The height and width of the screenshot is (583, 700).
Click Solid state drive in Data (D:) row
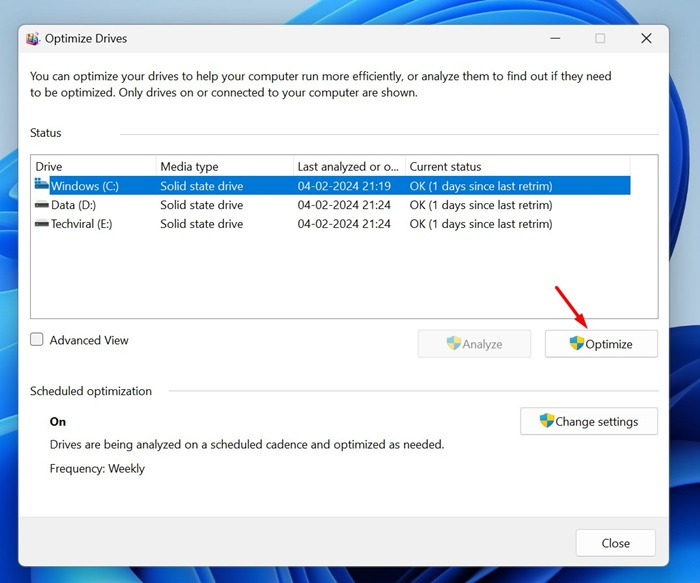pyautogui.click(x=202, y=205)
